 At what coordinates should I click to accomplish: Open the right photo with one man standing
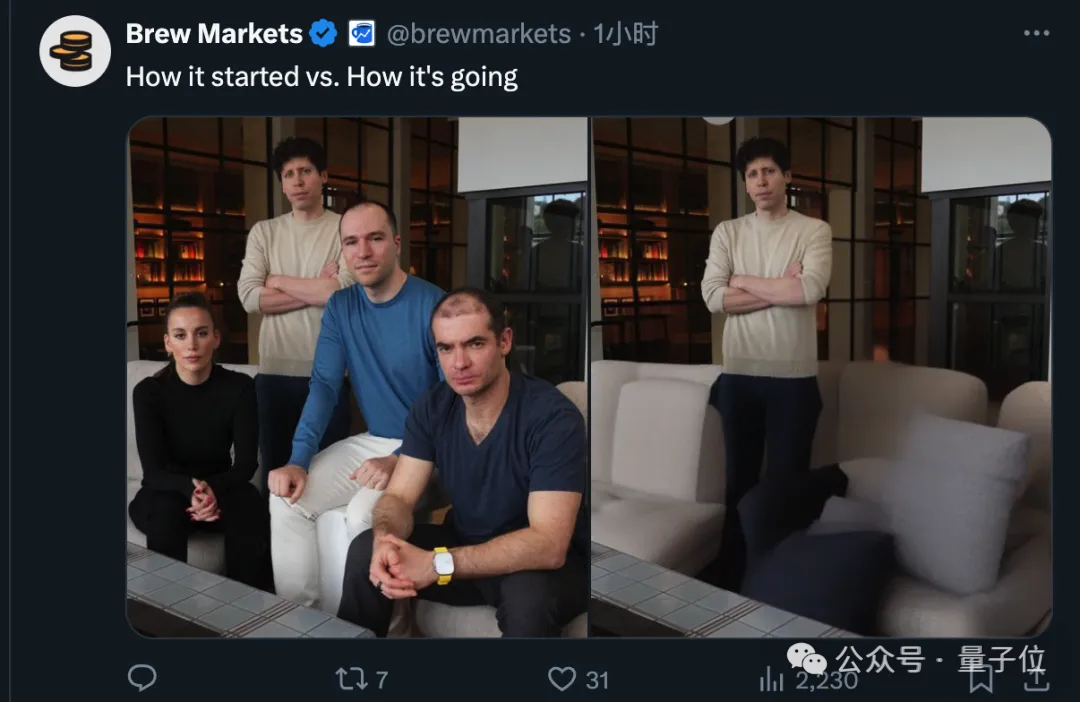tap(821, 377)
